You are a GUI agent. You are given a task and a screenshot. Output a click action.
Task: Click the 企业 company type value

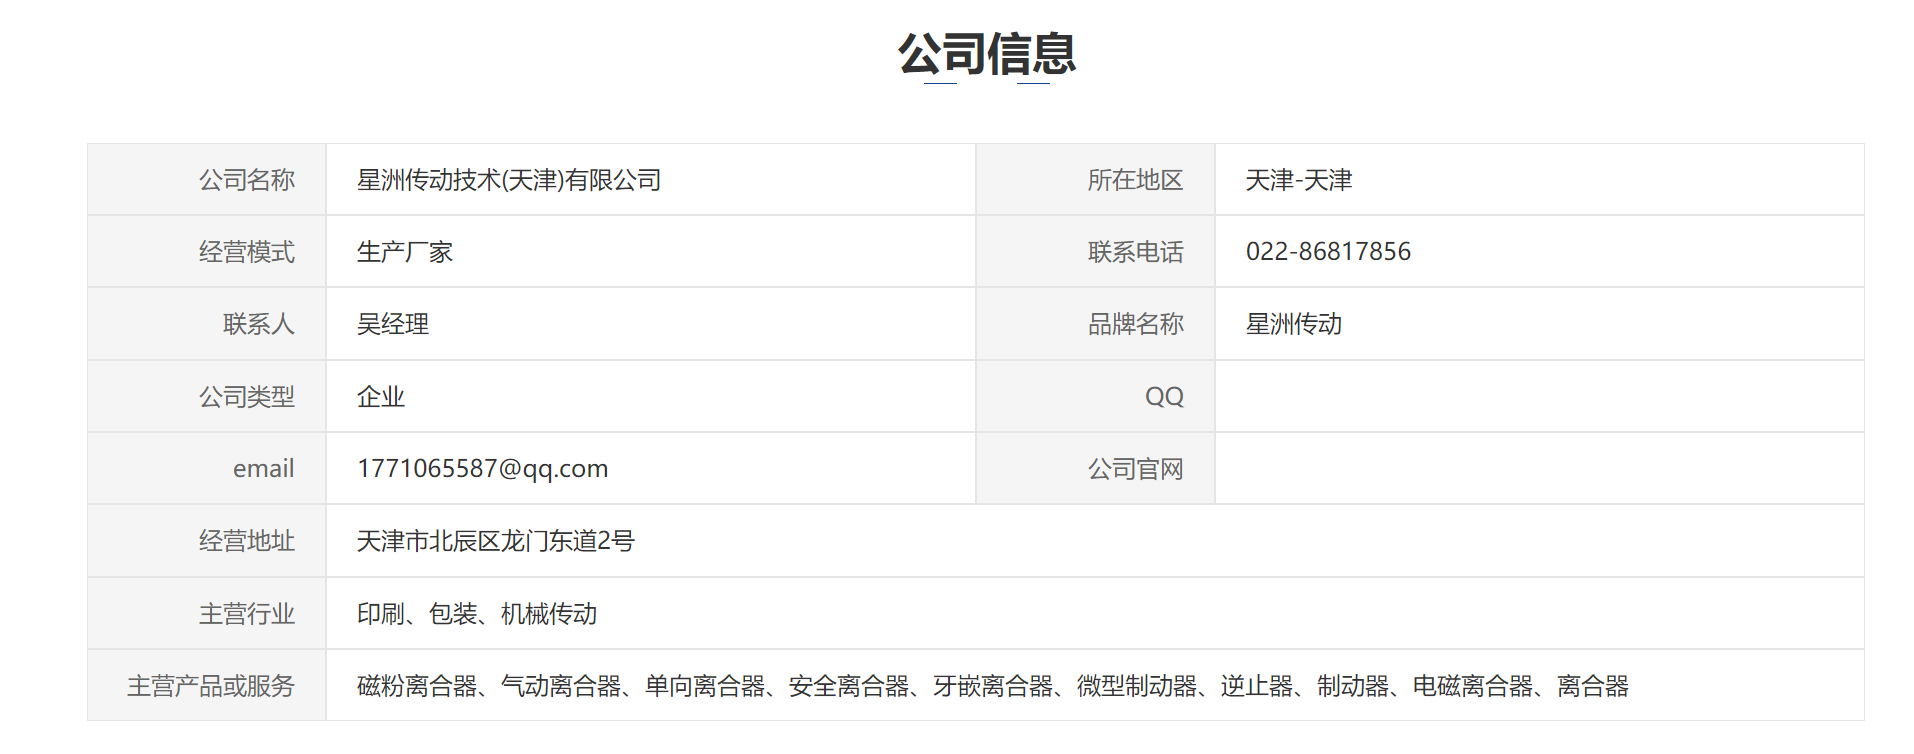[x=381, y=397]
